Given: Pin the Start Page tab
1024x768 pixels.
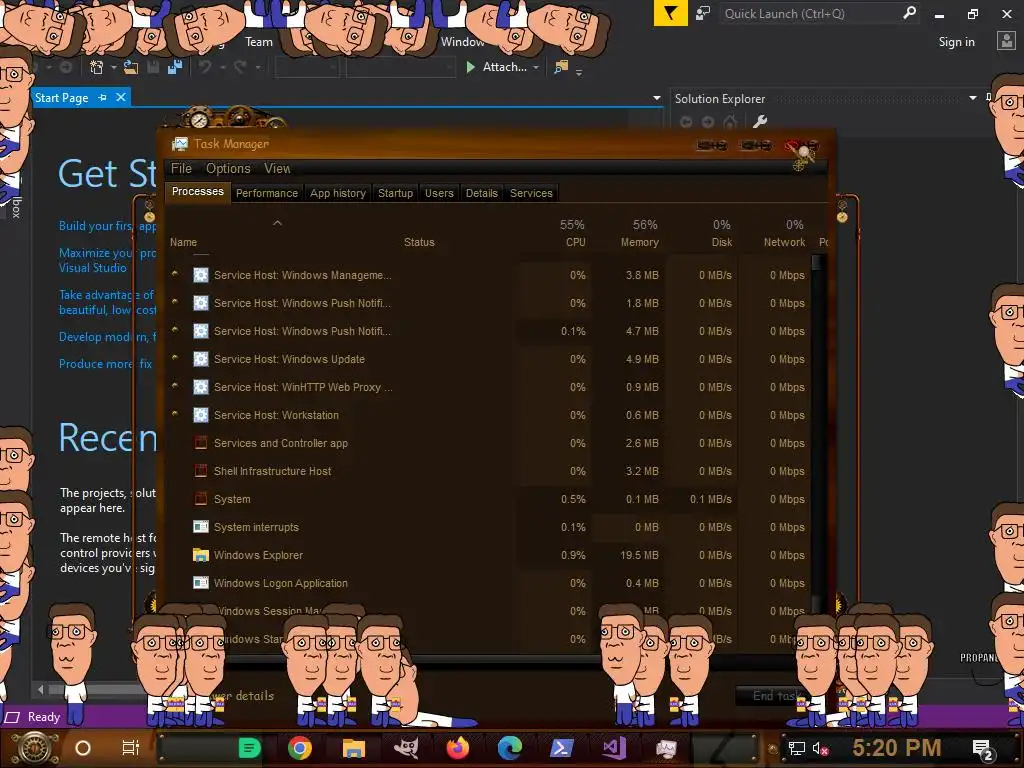Looking at the screenshot, I should (103, 97).
